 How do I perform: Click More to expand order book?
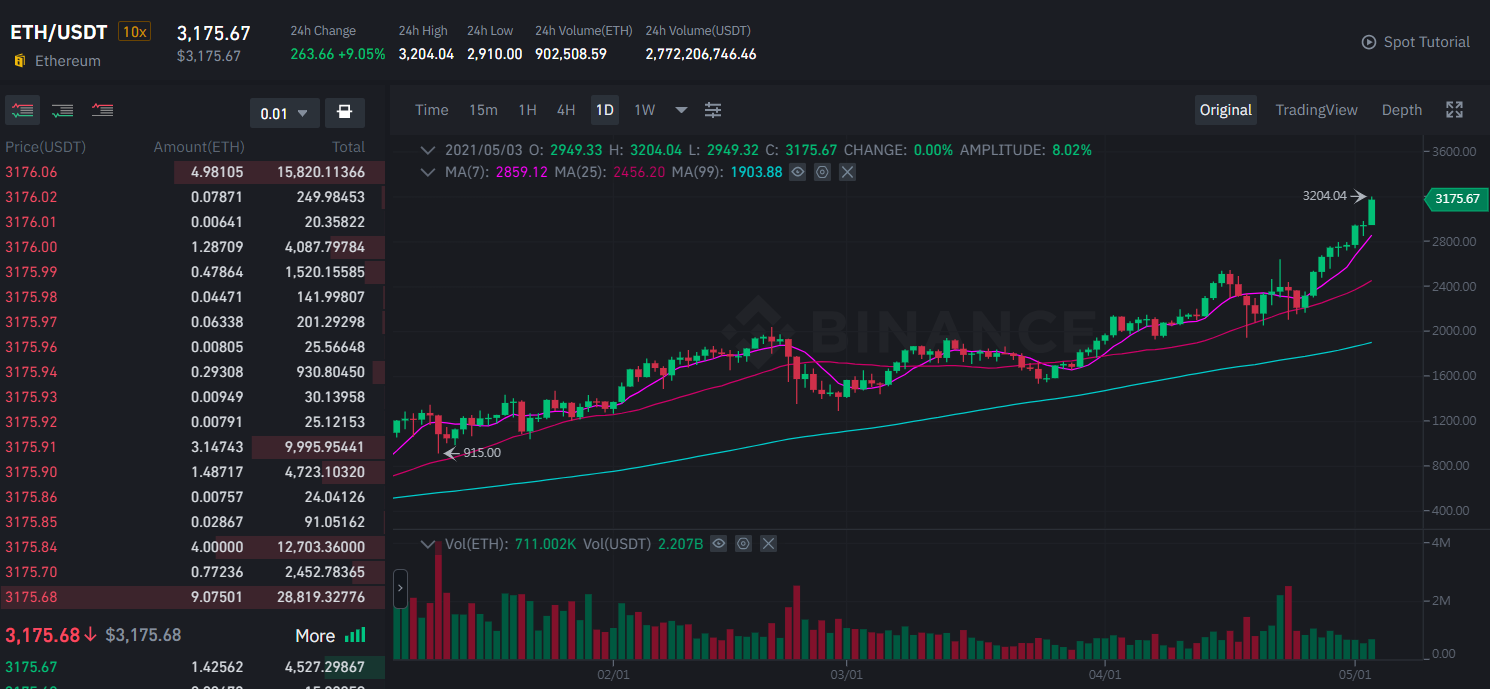click(x=315, y=635)
